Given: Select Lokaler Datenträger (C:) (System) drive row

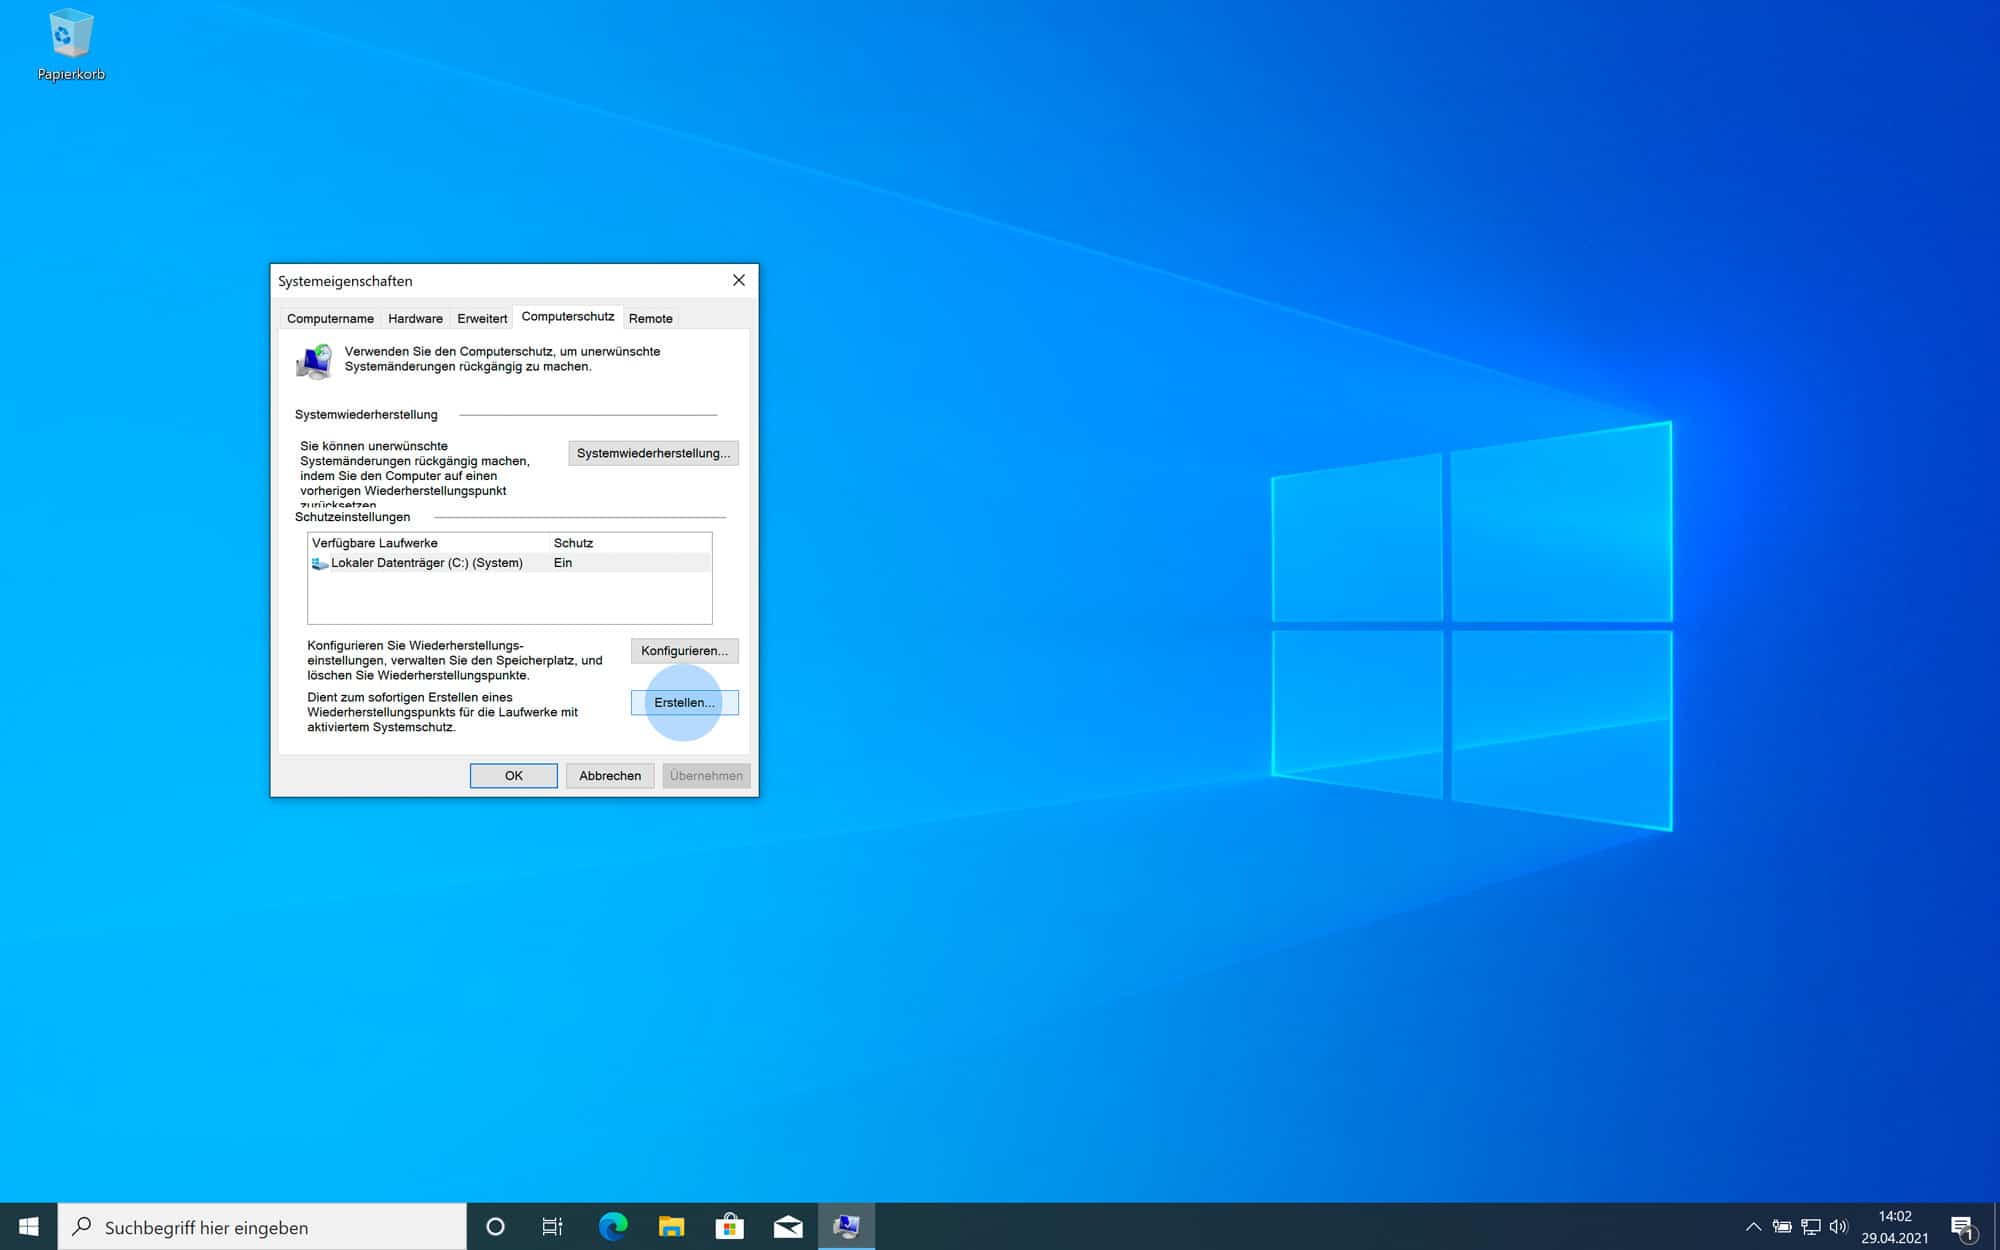Looking at the screenshot, I should [x=510, y=563].
